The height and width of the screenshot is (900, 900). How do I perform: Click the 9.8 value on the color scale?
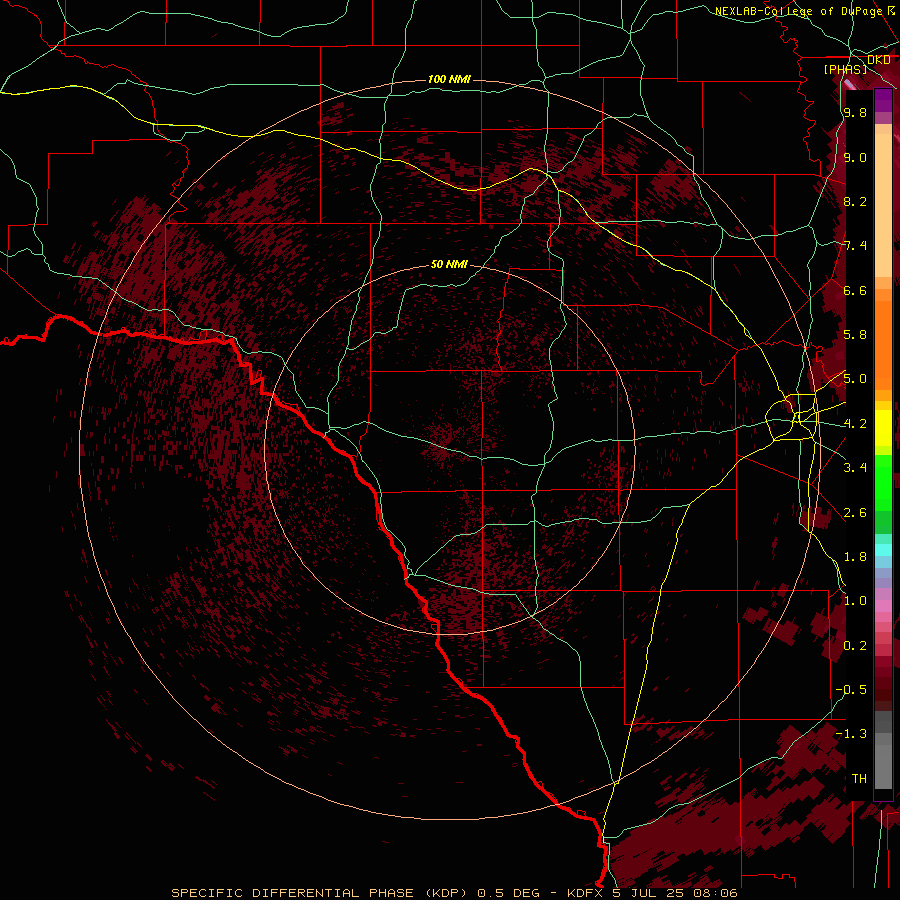pyautogui.click(x=855, y=112)
